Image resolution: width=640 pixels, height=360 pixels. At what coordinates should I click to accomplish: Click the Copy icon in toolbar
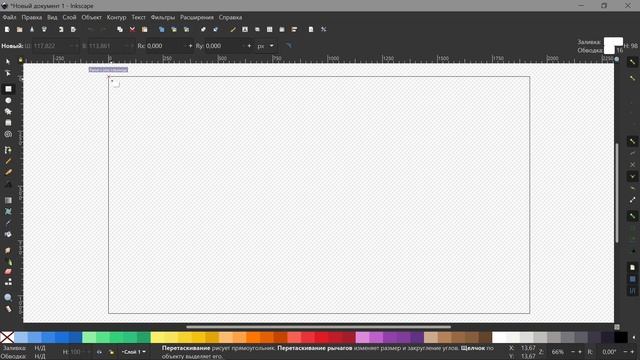click(x=120, y=29)
